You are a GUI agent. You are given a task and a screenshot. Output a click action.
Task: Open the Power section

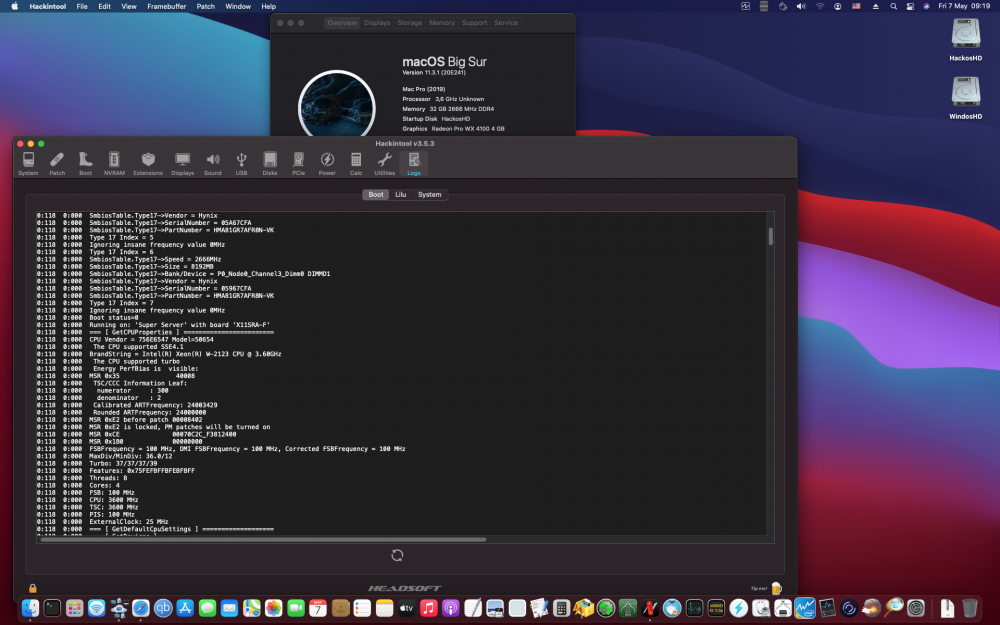327,163
